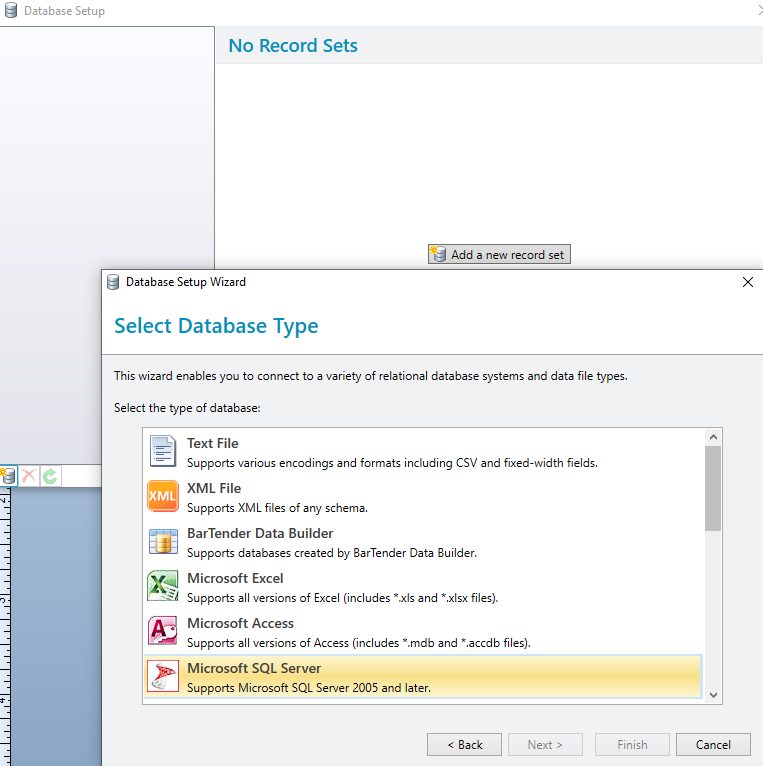
Task: Click the green refresh toolbar icon
Action: (x=50, y=476)
